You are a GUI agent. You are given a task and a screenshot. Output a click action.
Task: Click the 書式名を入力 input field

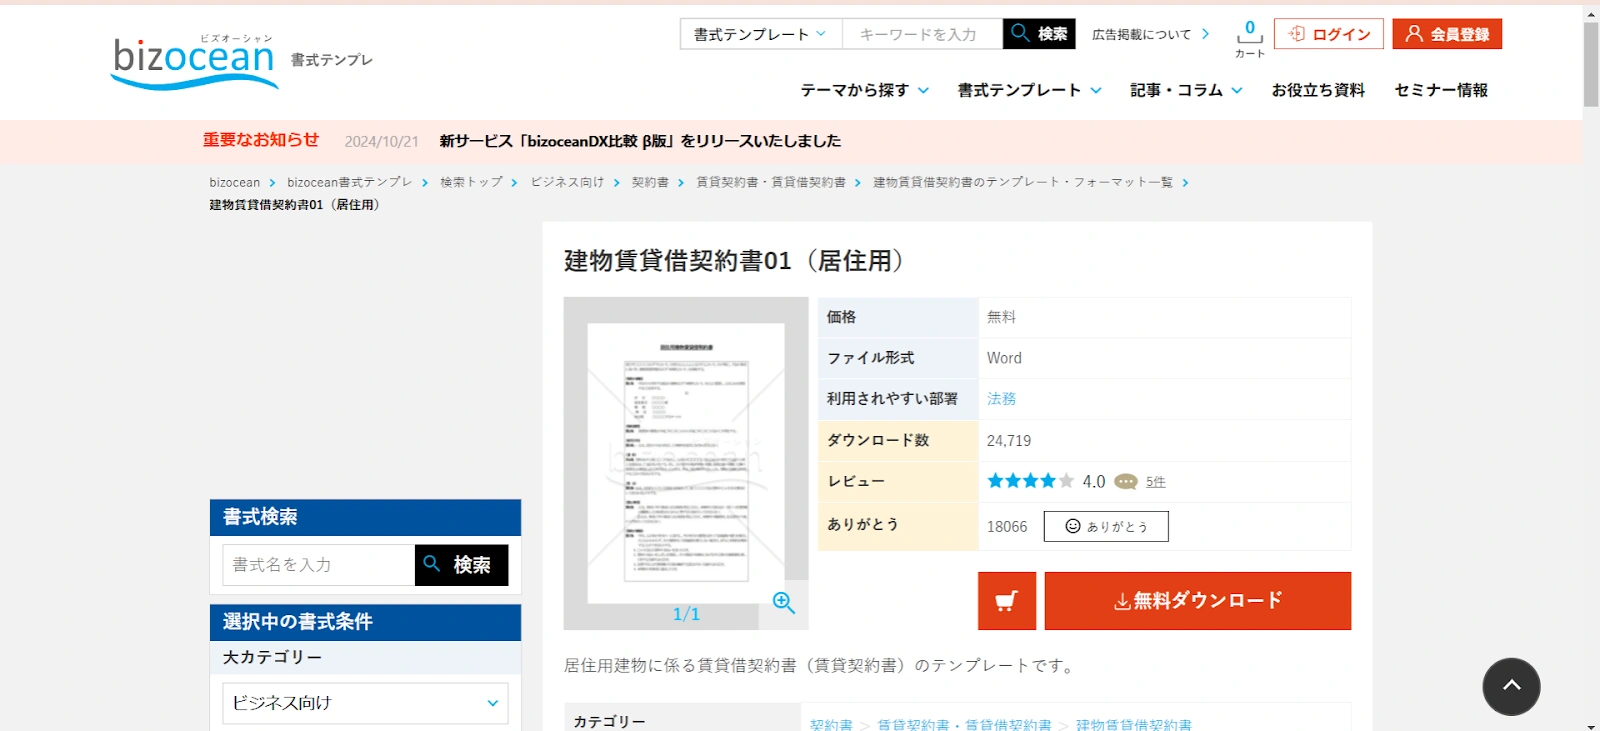[x=318, y=565]
